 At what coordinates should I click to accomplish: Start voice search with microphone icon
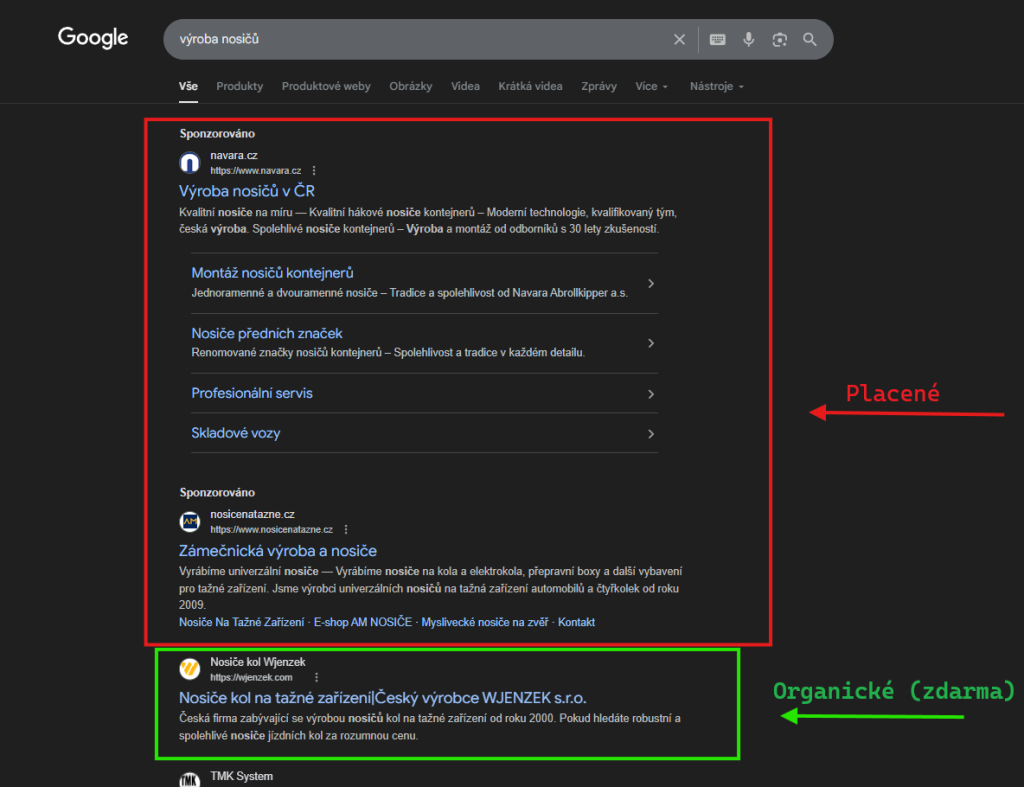(x=748, y=40)
